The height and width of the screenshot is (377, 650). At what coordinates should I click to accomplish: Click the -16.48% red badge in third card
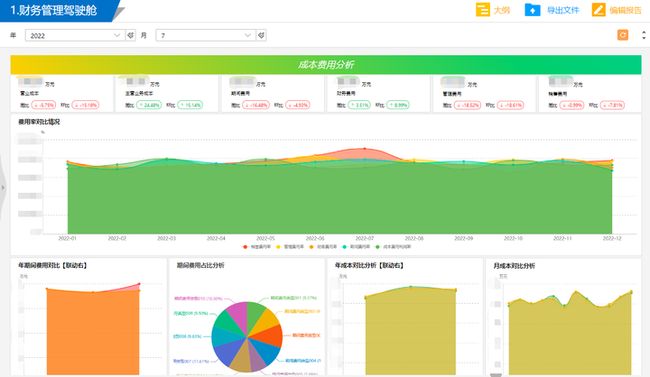(256, 105)
